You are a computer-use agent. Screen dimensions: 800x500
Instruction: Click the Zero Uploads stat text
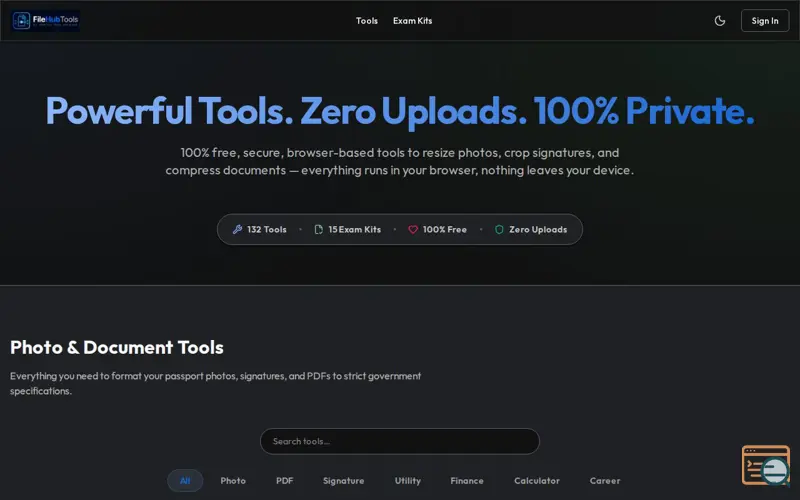pos(538,230)
